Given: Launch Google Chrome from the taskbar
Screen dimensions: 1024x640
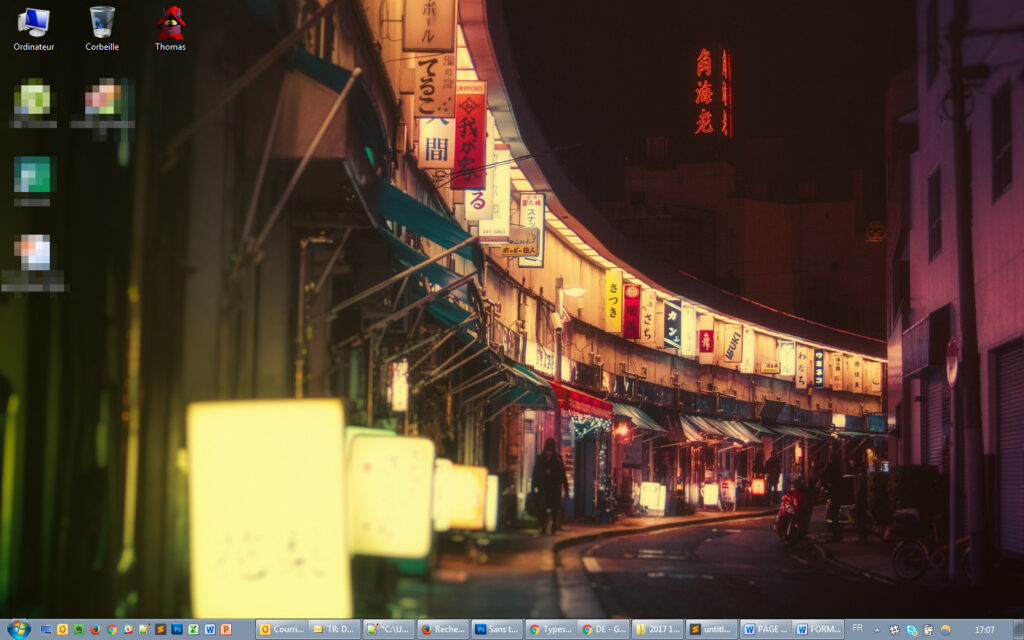Looking at the screenshot, I should click(110, 629).
